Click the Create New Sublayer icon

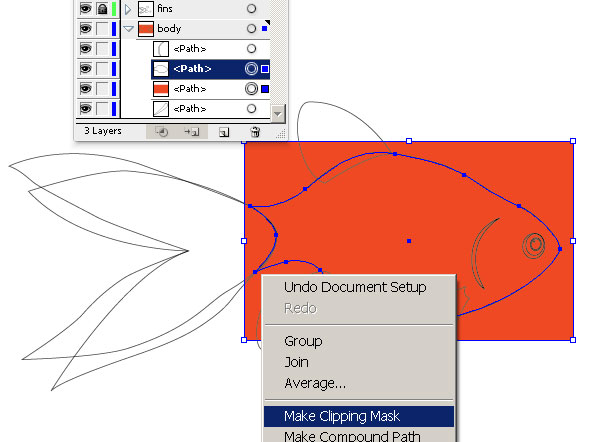[192, 132]
